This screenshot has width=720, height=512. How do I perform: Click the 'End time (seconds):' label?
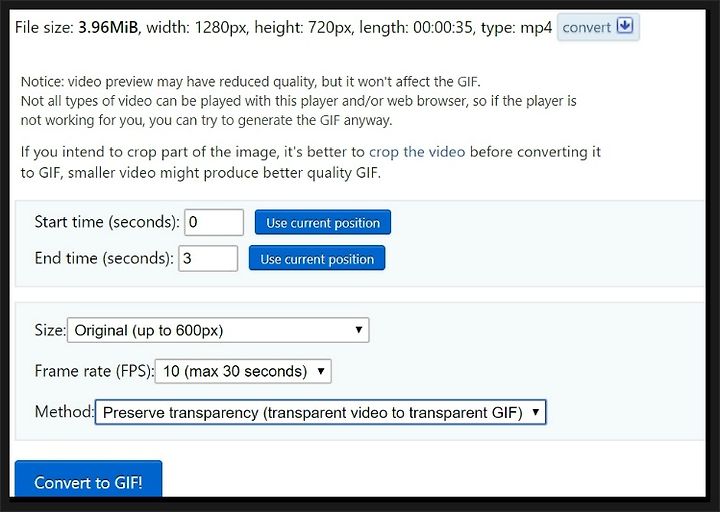pyautogui.click(x=104, y=258)
